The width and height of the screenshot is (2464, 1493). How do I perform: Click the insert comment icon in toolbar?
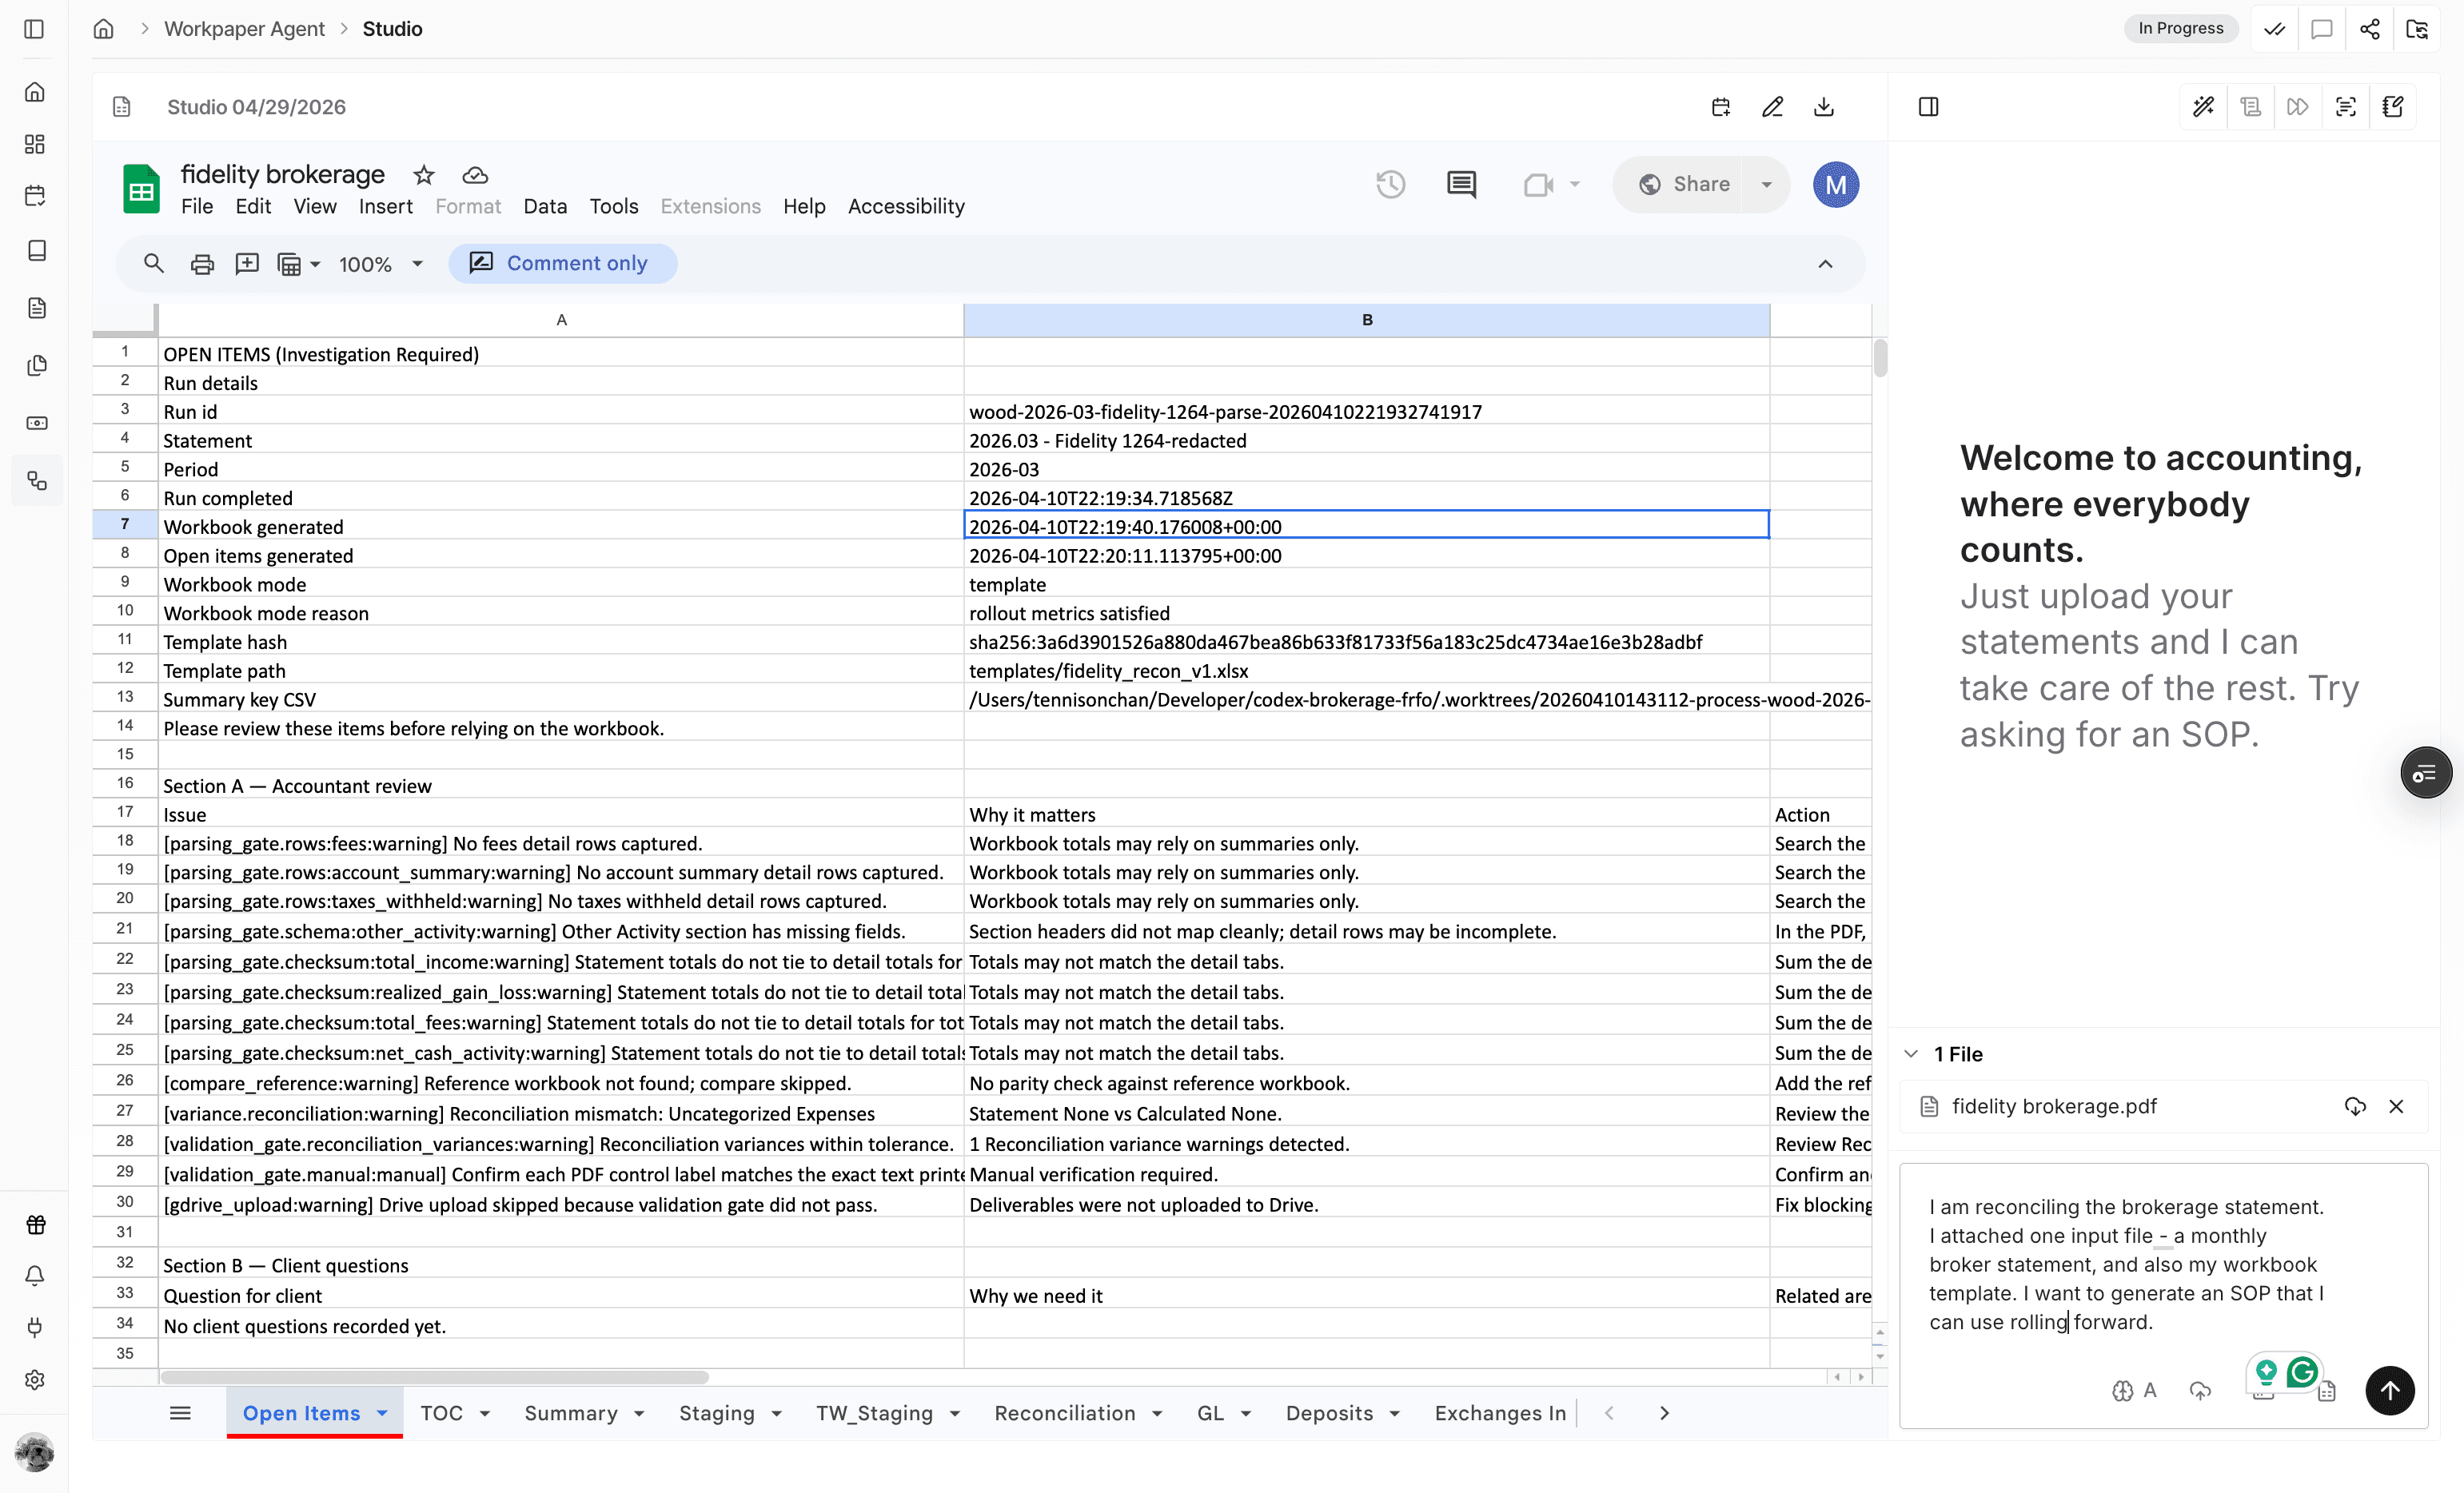[x=247, y=264]
